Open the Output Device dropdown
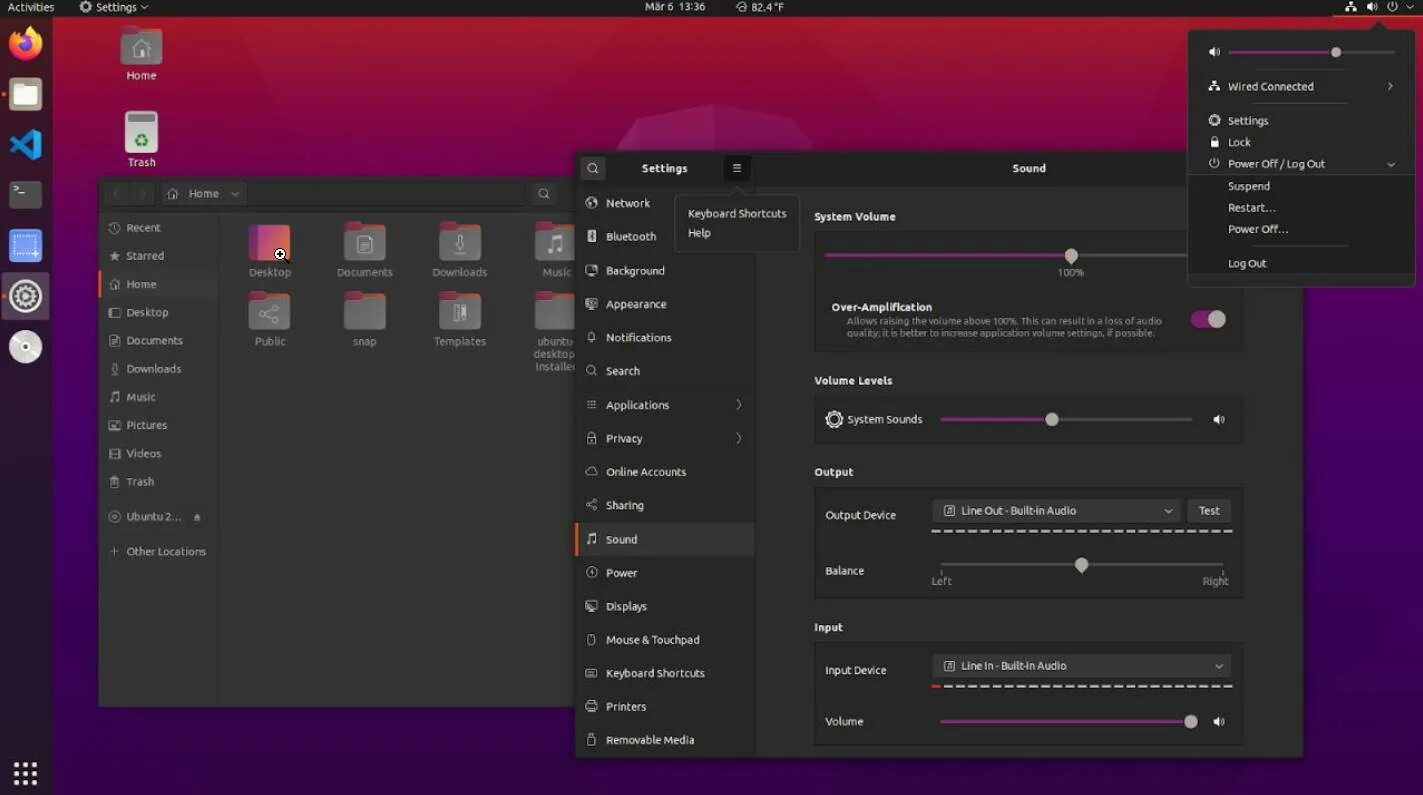The height and width of the screenshot is (795, 1423). 1057,511
